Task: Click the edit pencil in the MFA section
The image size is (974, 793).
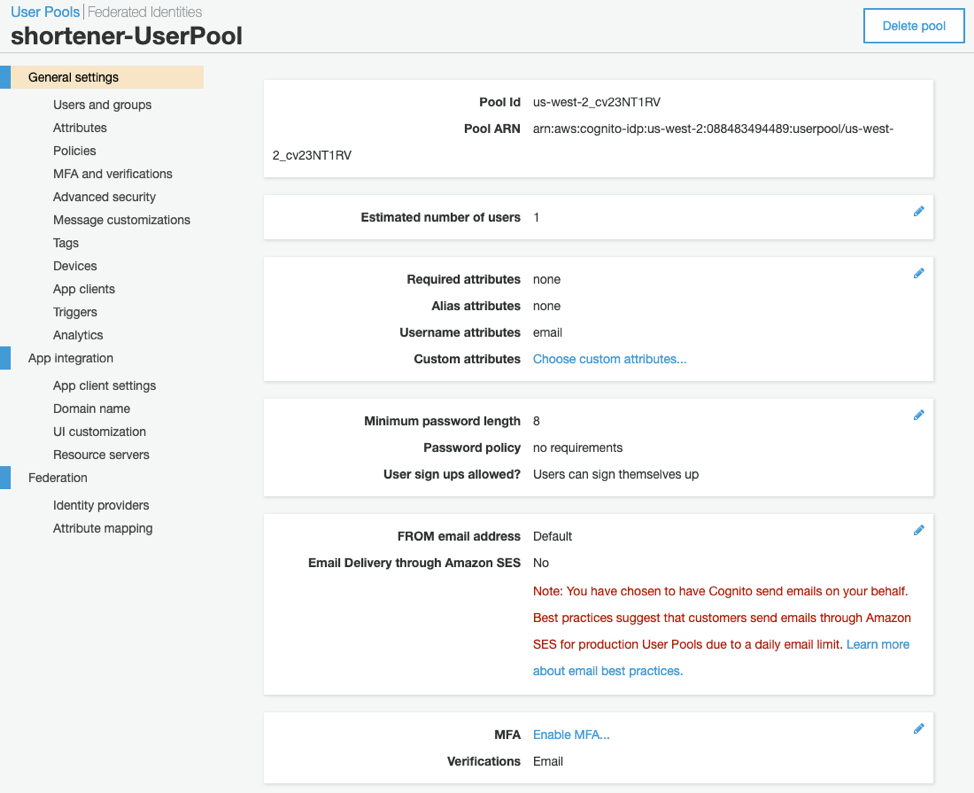Action: click(x=919, y=728)
